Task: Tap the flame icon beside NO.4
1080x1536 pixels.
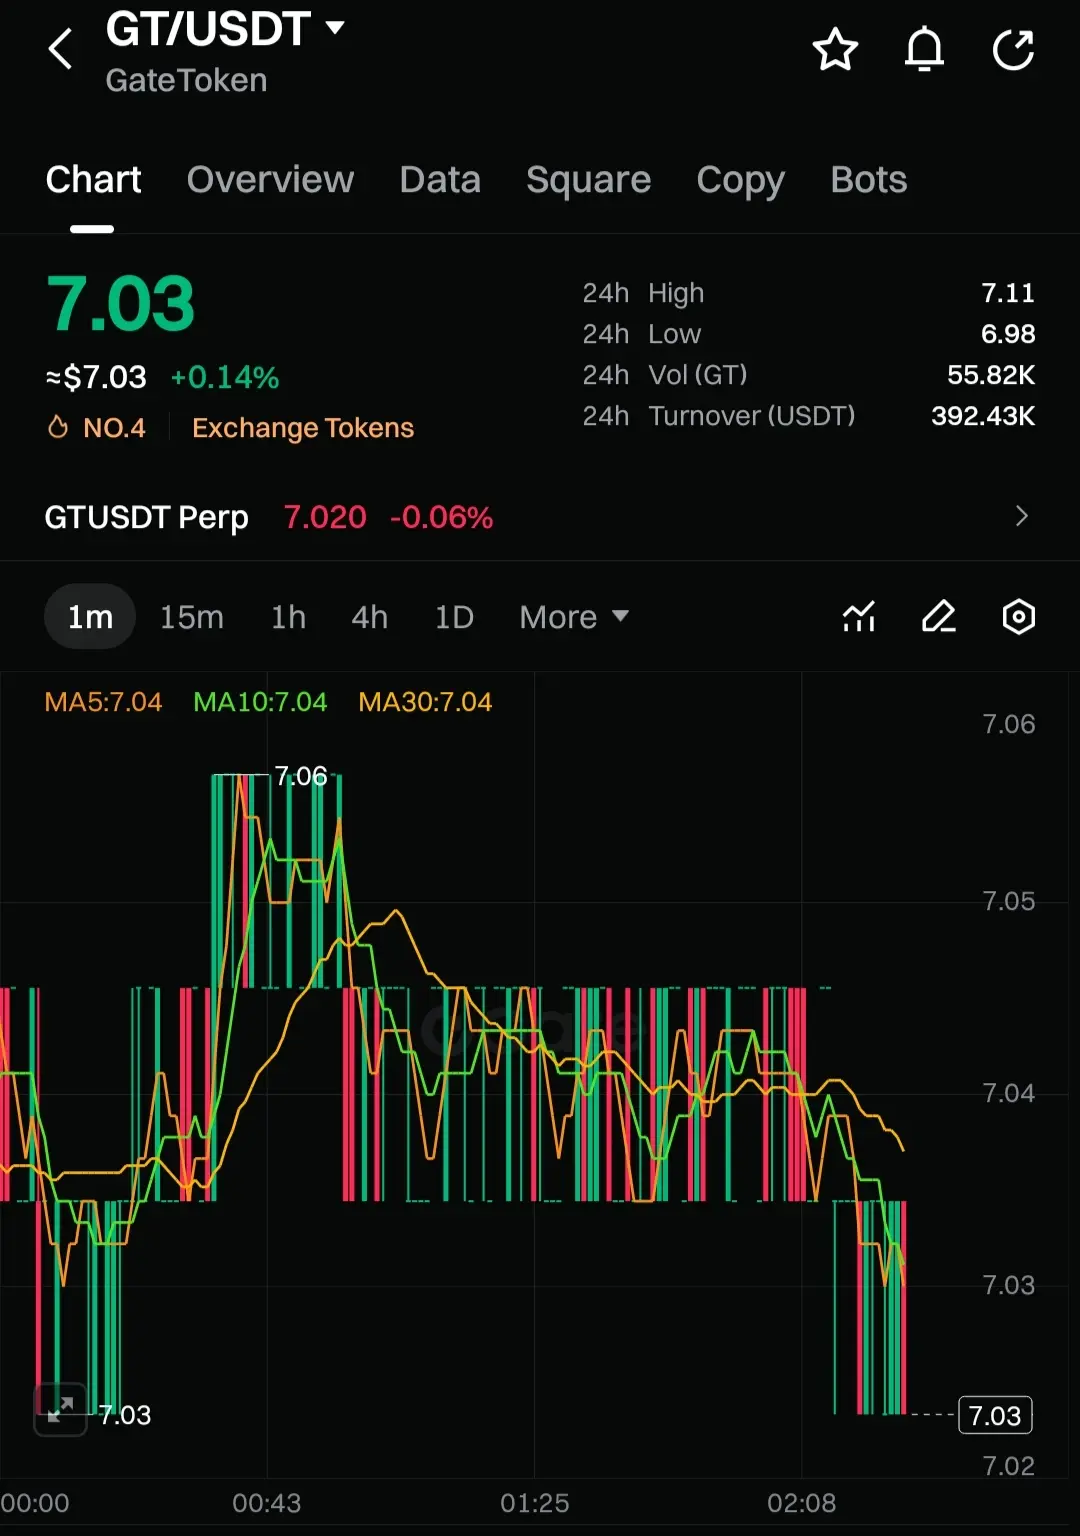Action: (58, 427)
